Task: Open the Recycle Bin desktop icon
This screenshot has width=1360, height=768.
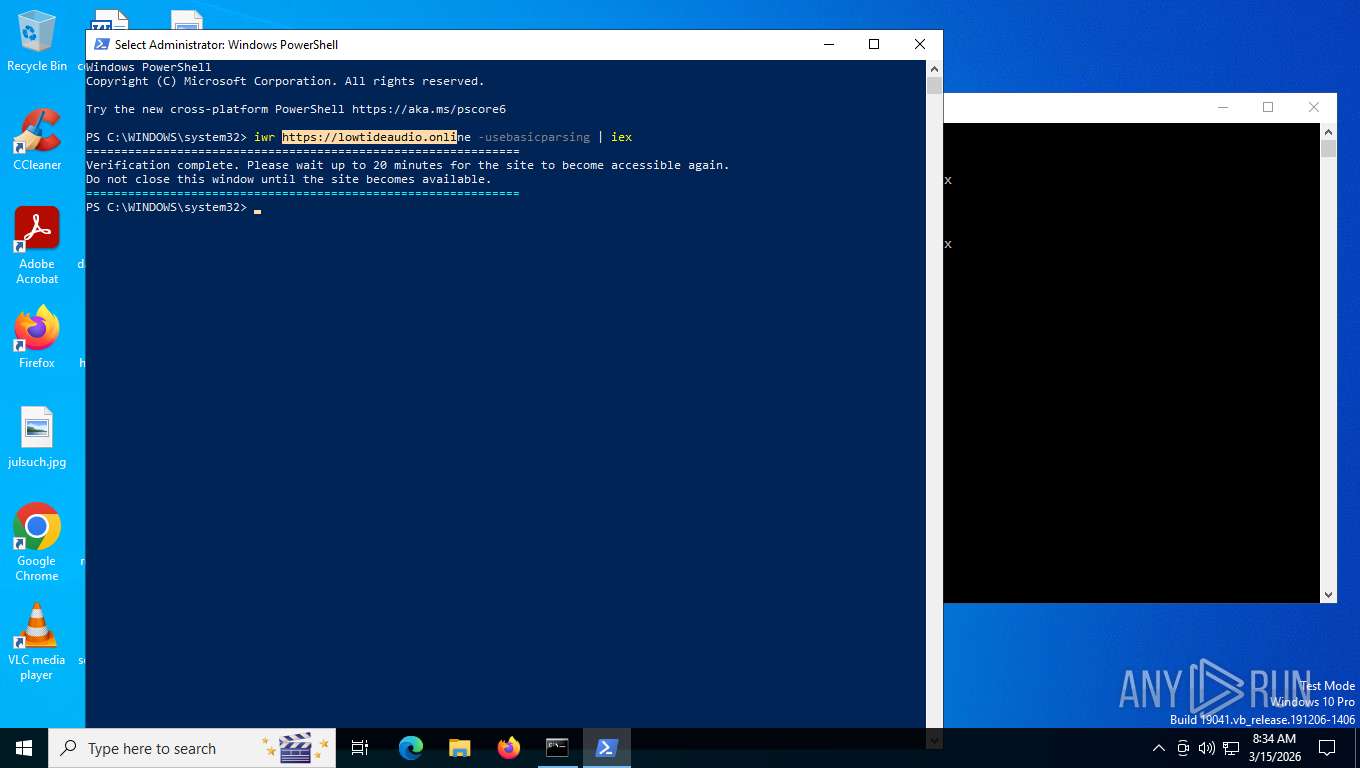Action: (37, 41)
